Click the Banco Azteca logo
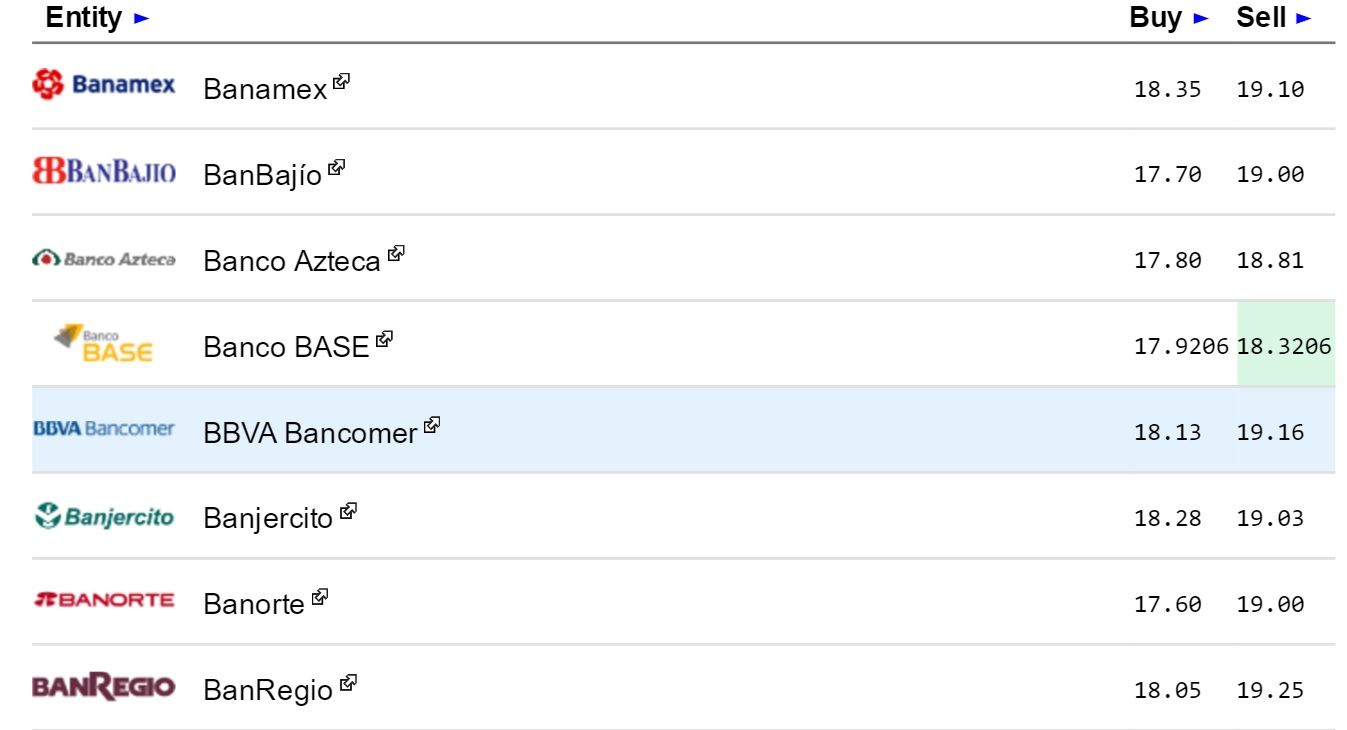Viewport: 1347px width, 730px height. [x=104, y=259]
